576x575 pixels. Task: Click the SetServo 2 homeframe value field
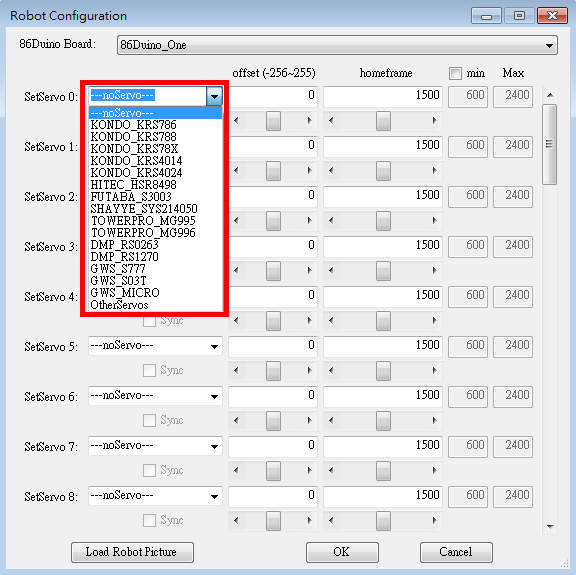[383, 195]
